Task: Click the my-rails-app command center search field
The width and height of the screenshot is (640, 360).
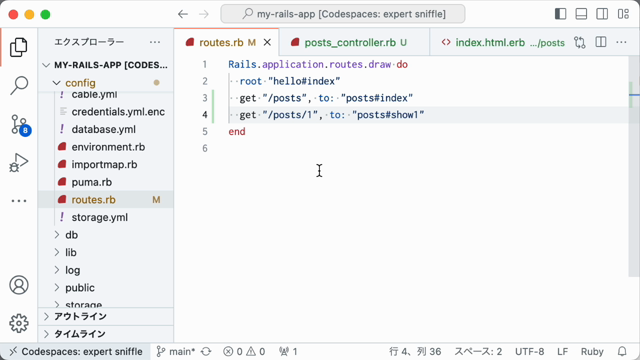Action: [343, 14]
